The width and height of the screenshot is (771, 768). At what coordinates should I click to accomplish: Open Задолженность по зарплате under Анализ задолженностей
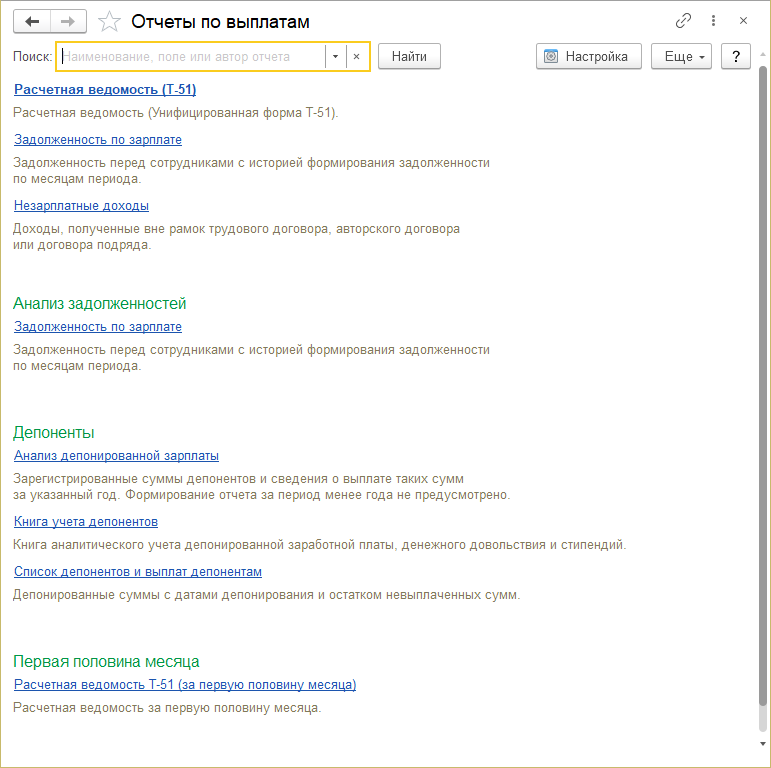coord(98,327)
